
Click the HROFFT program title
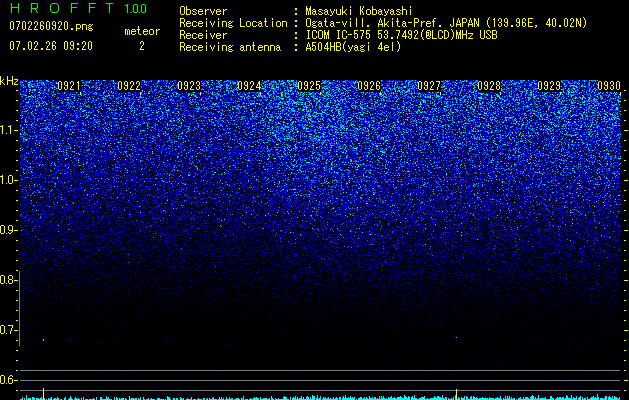coord(61,8)
